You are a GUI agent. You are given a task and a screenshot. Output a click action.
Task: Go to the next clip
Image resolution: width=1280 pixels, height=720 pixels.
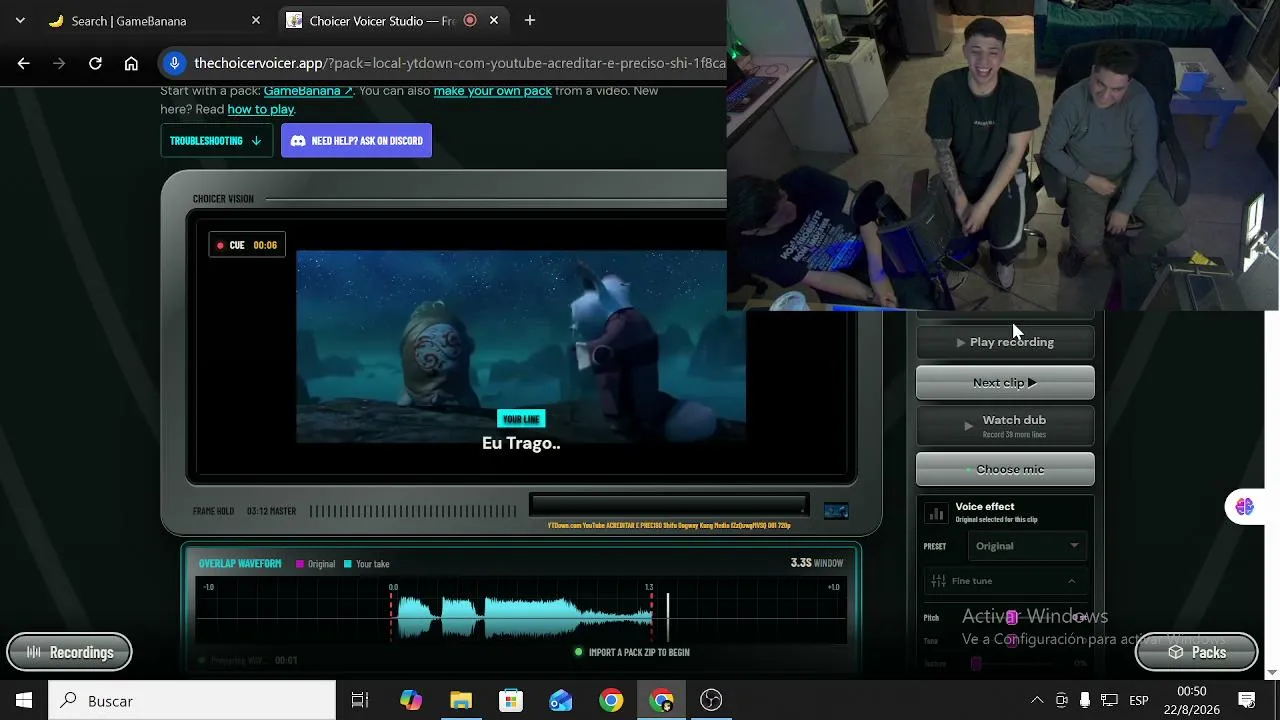1005,382
